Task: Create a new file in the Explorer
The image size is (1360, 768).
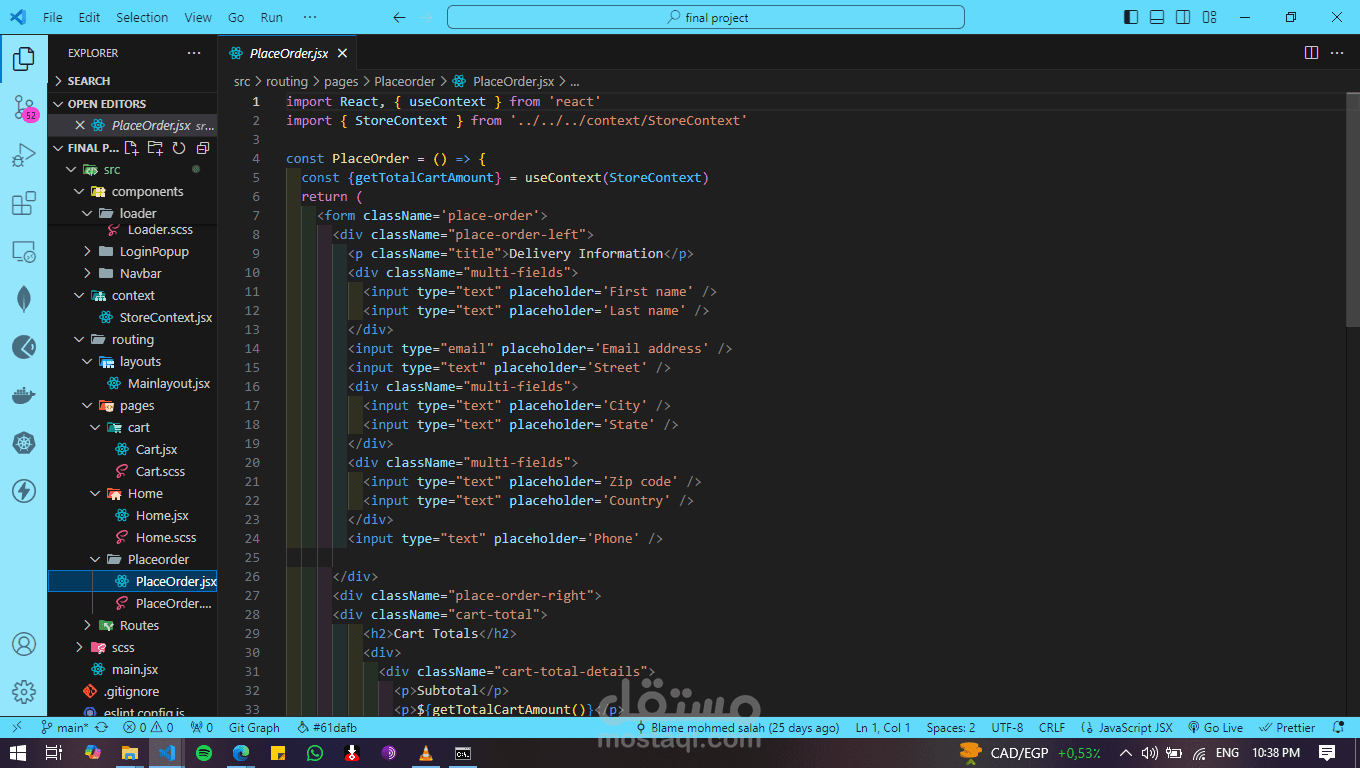Action: (x=131, y=148)
